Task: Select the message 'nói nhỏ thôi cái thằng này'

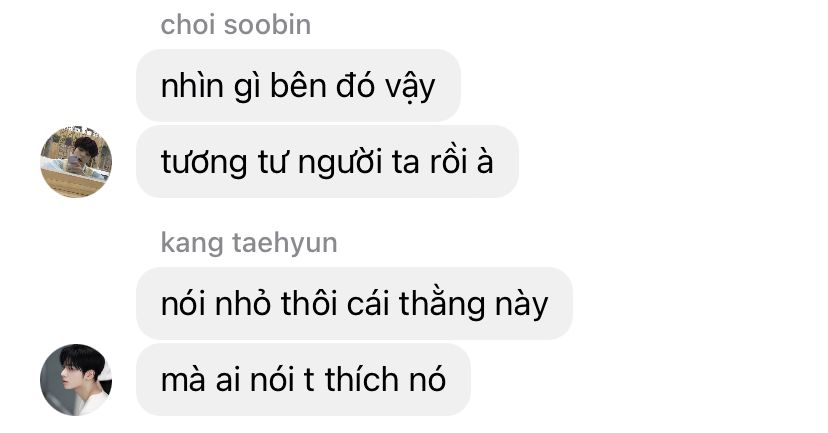Action: (354, 304)
